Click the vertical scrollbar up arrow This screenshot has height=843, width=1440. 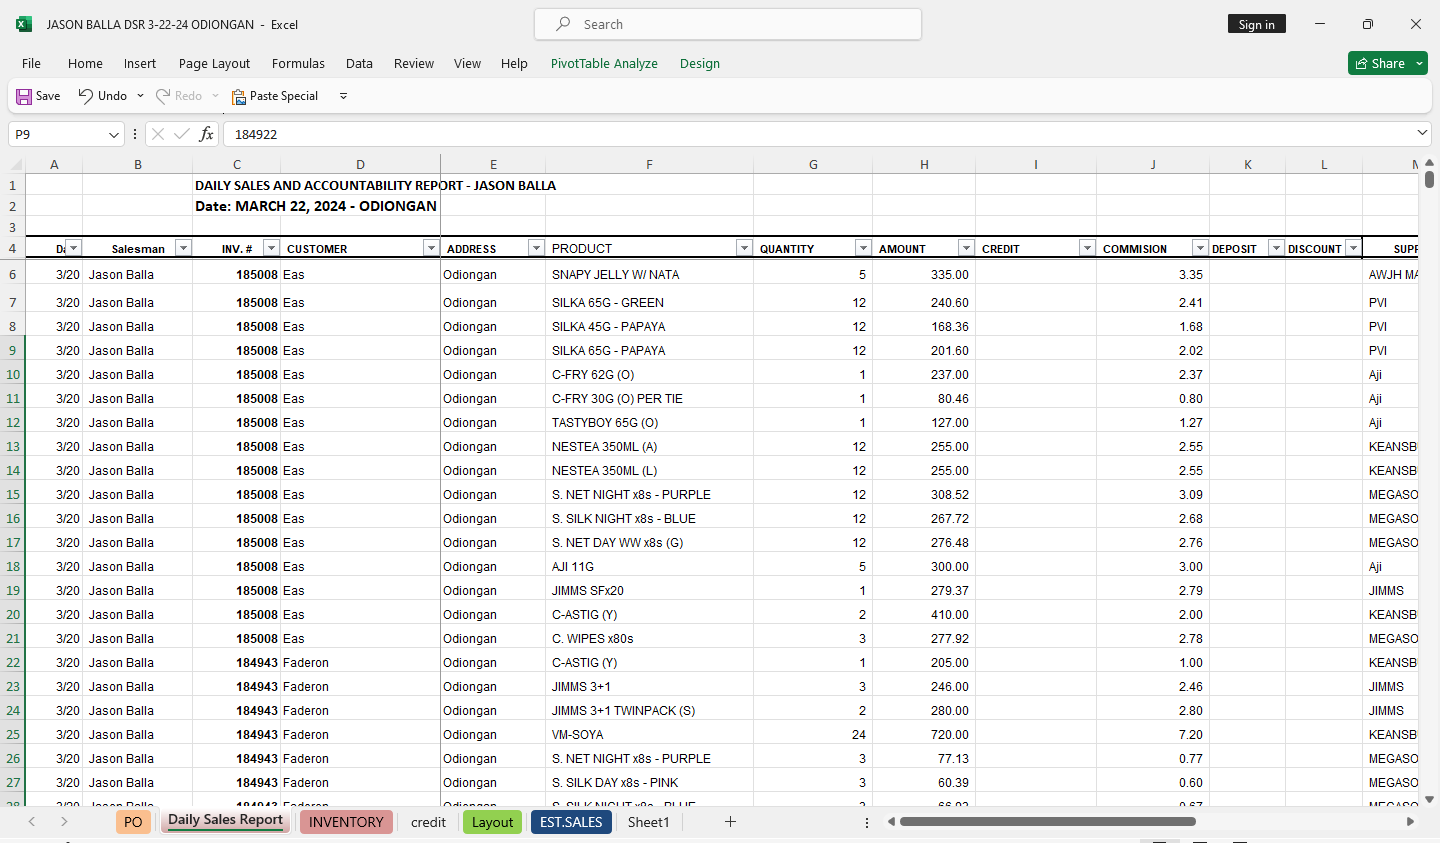pyautogui.click(x=1429, y=162)
